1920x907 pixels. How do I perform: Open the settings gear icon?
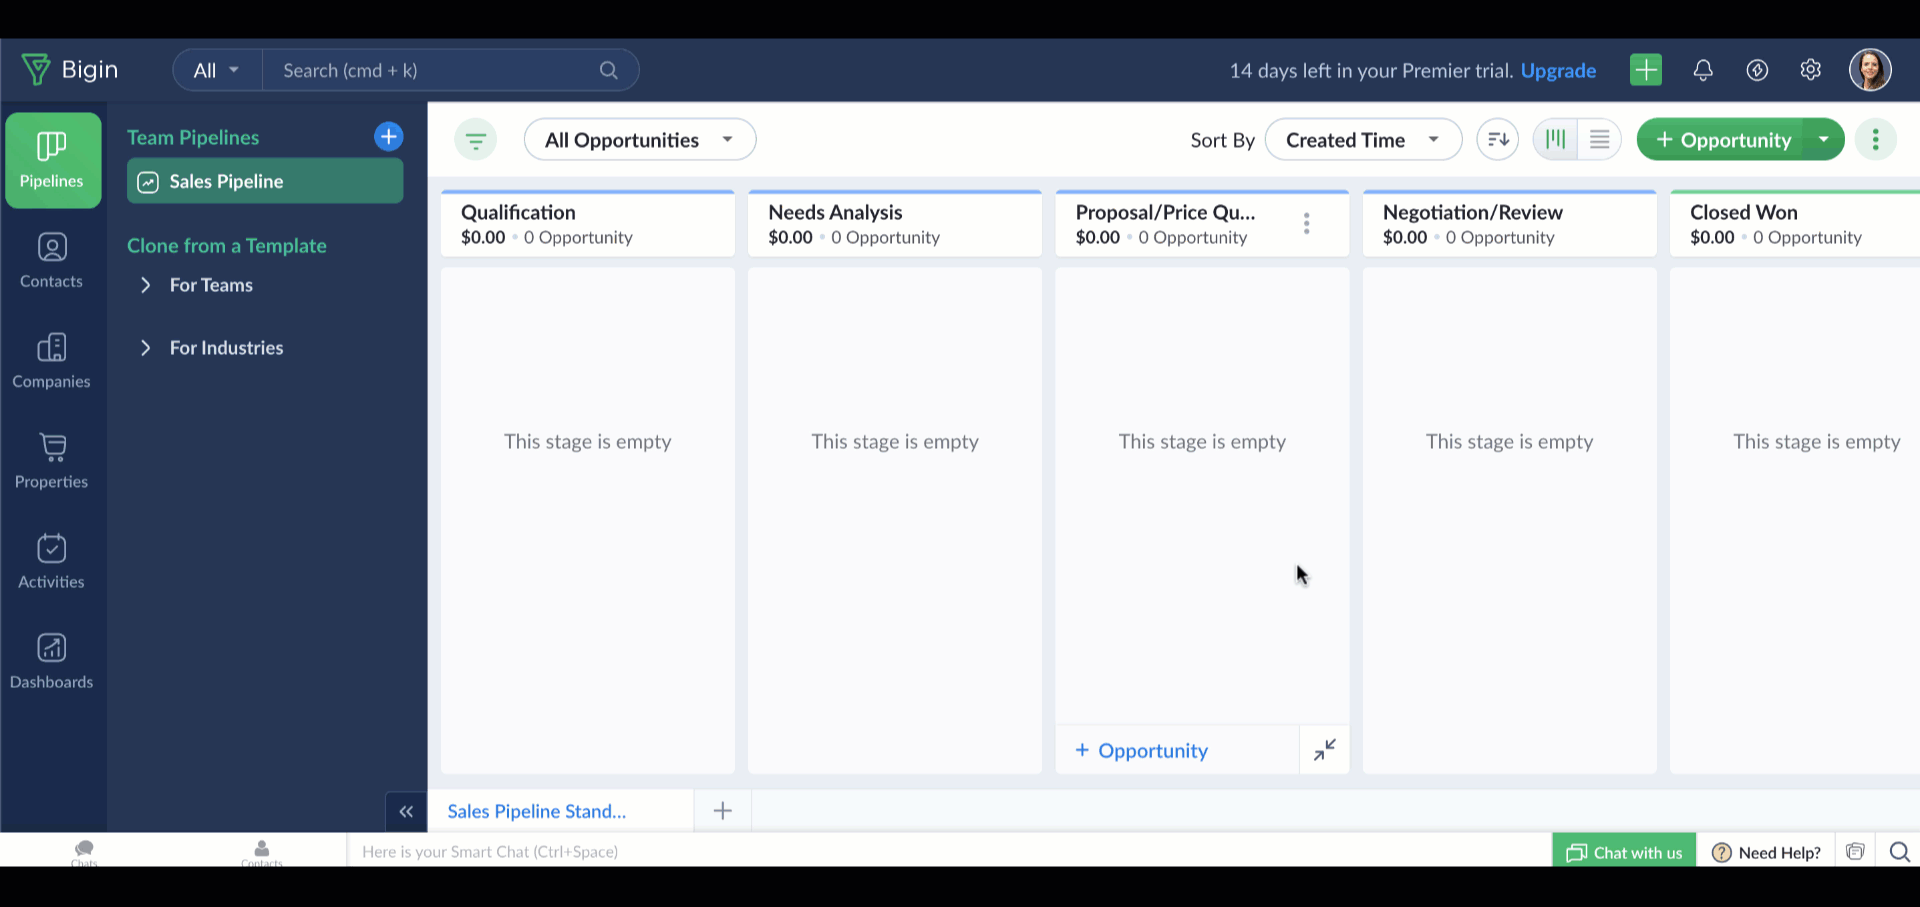point(1811,70)
